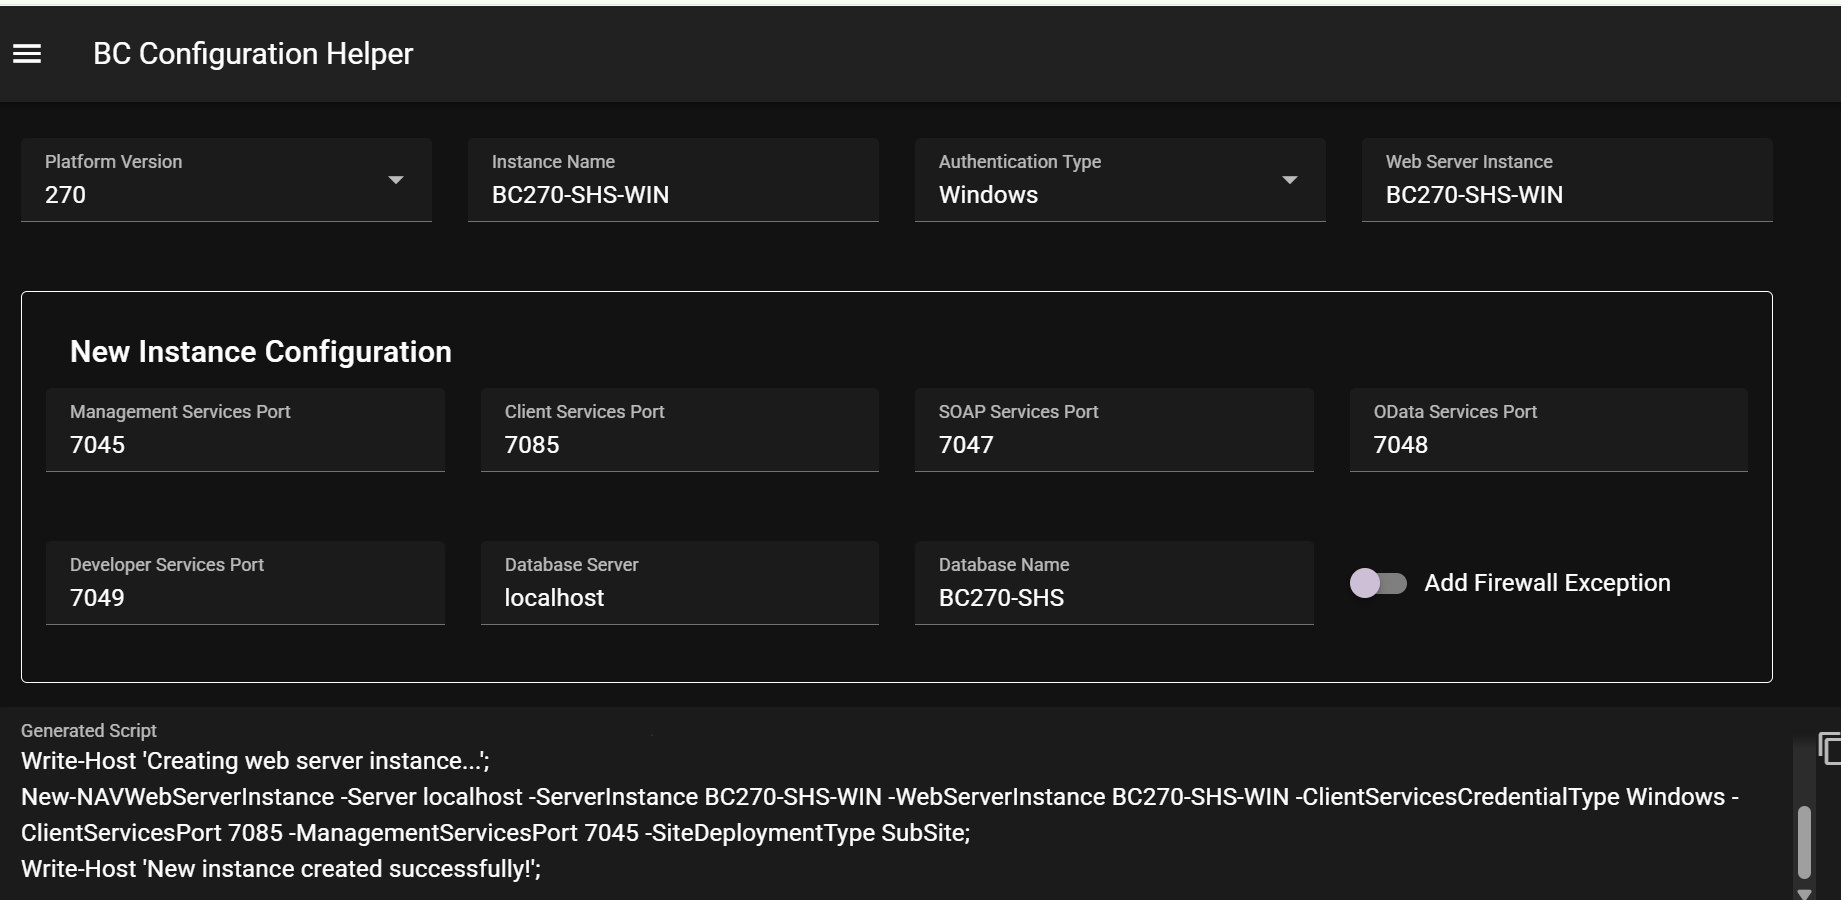Select the OData Services Port field
This screenshot has width=1841, height=900.
click(1549, 430)
